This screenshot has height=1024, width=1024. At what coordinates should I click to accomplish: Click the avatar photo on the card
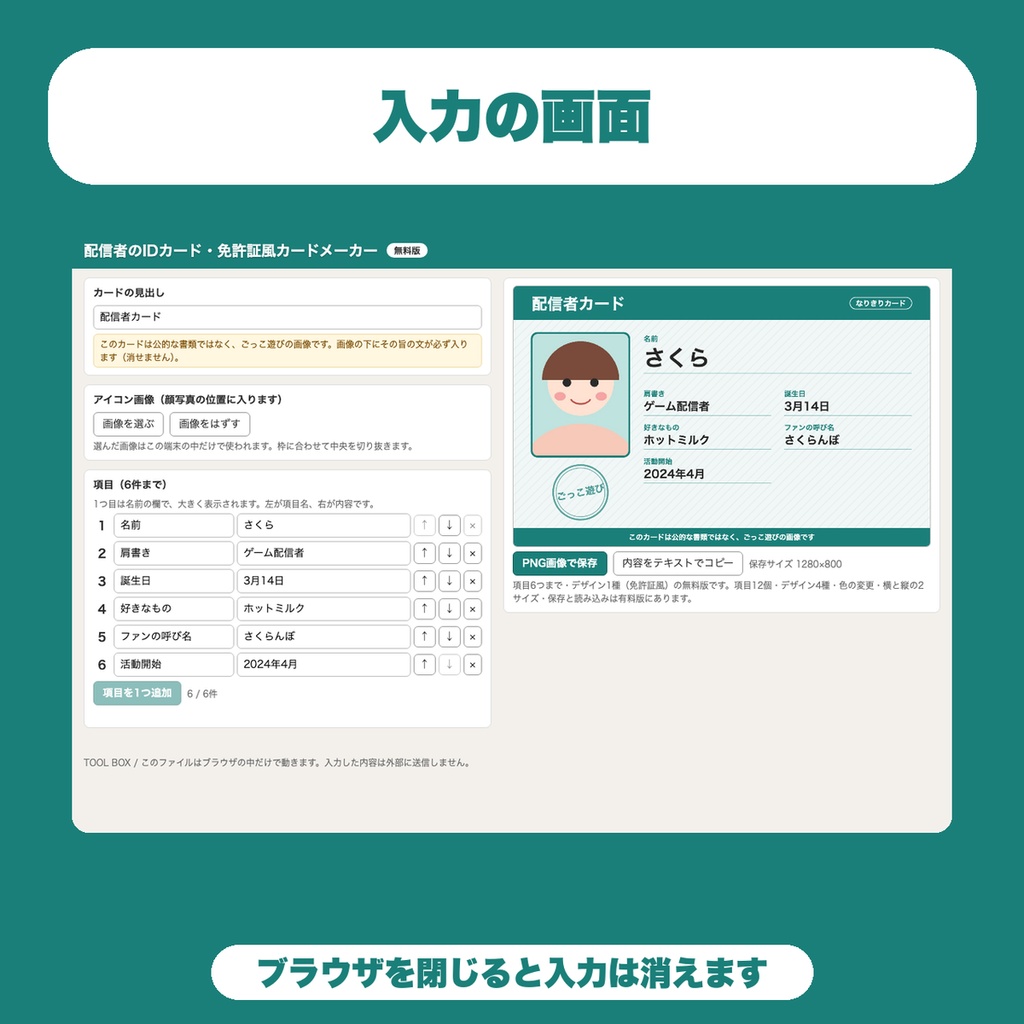pos(581,394)
